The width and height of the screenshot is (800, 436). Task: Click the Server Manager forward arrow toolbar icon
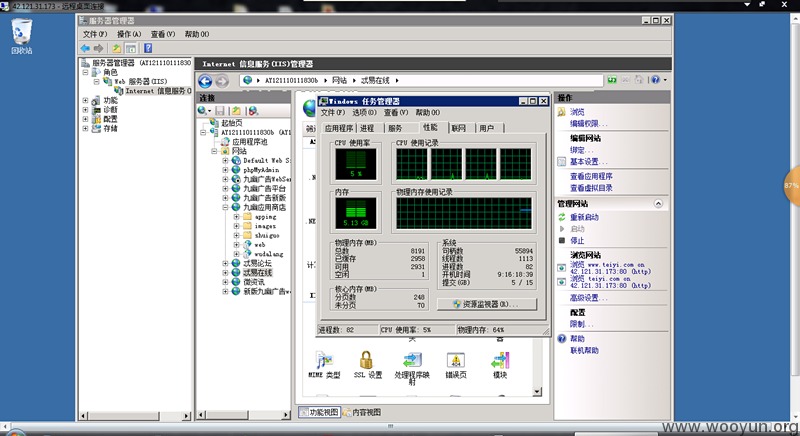[98, 48]
